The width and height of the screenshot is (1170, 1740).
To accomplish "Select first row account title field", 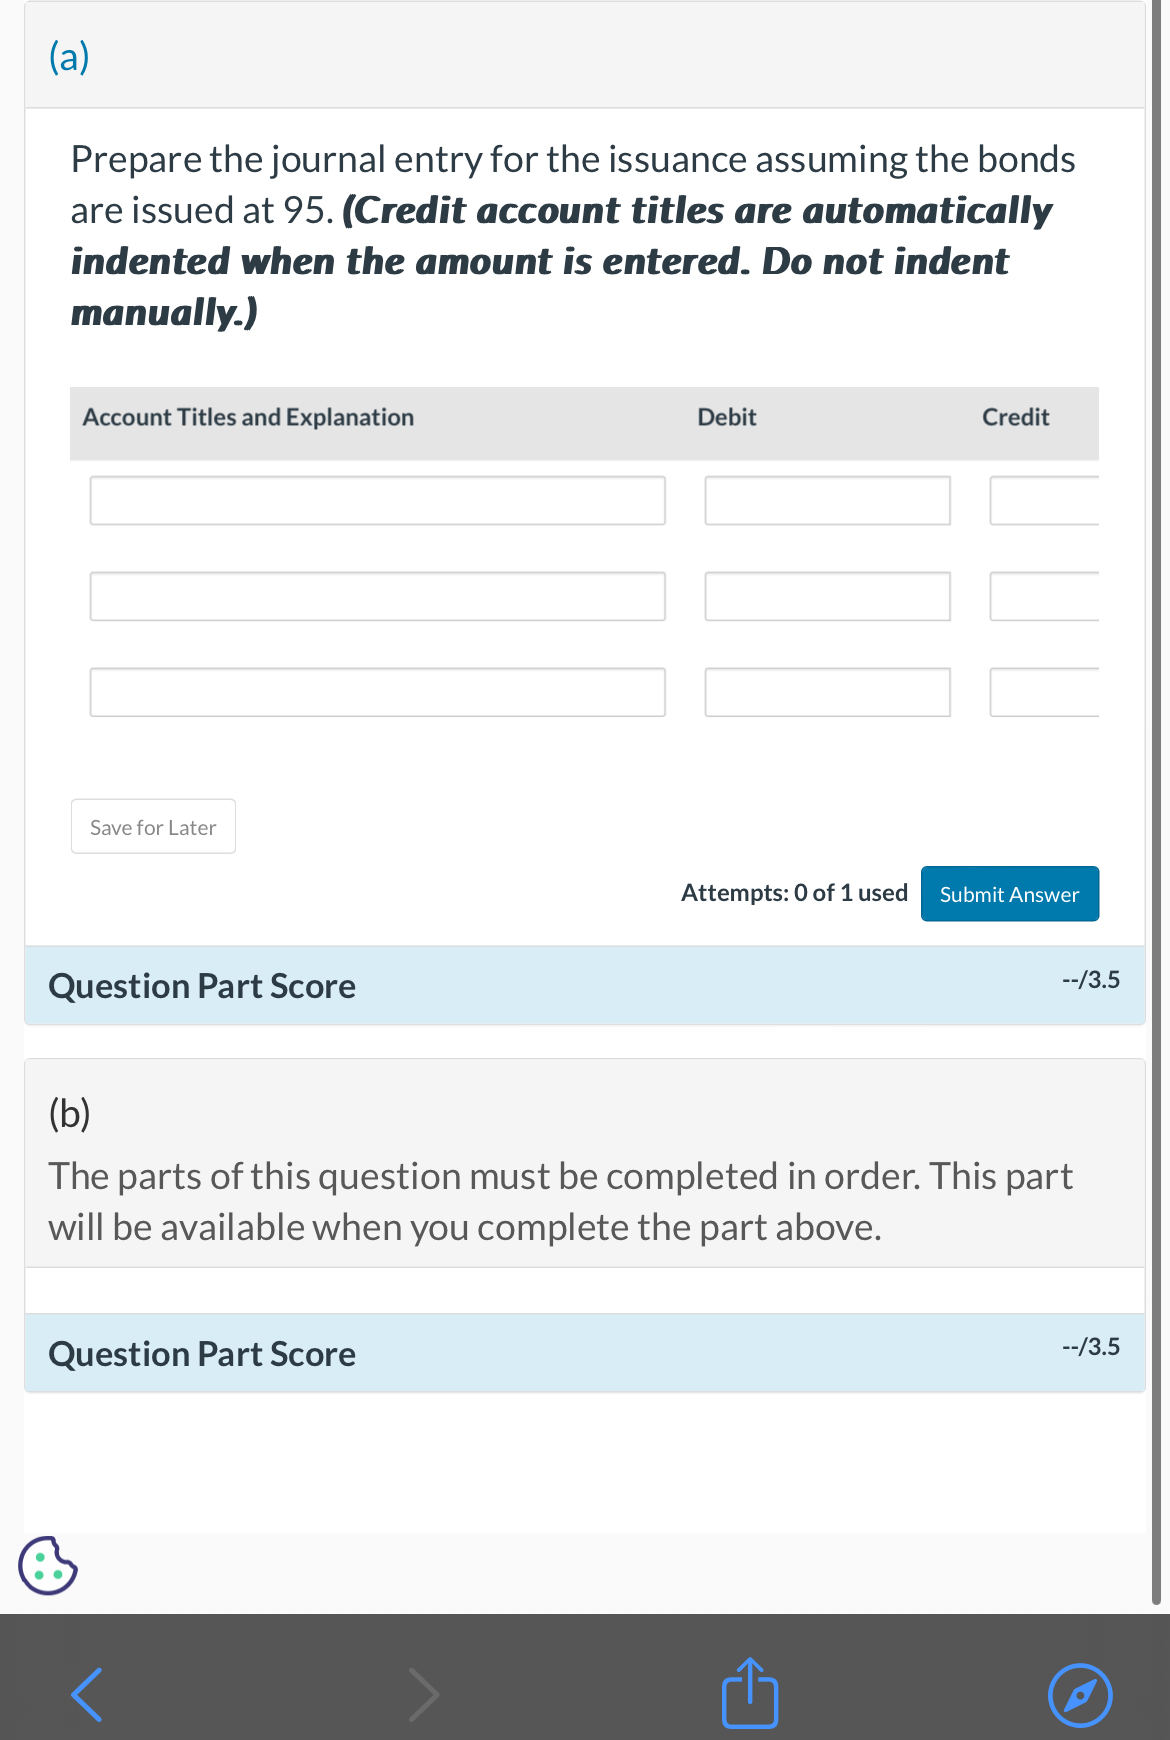I will coord(377,500).
